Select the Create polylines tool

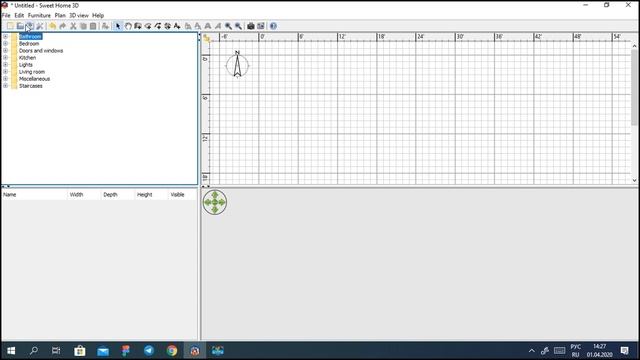pyautogui.click(x=158, y=26)
